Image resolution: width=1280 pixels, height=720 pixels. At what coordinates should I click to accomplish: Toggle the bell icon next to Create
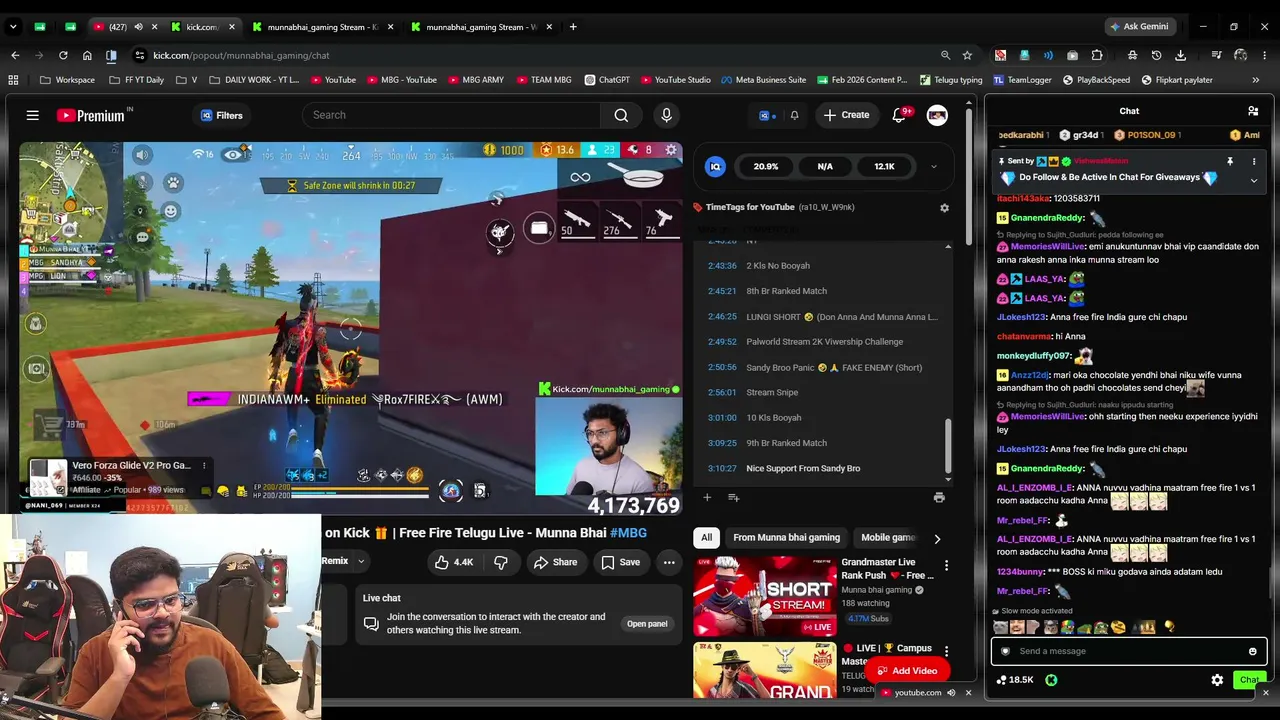[794, 115]
